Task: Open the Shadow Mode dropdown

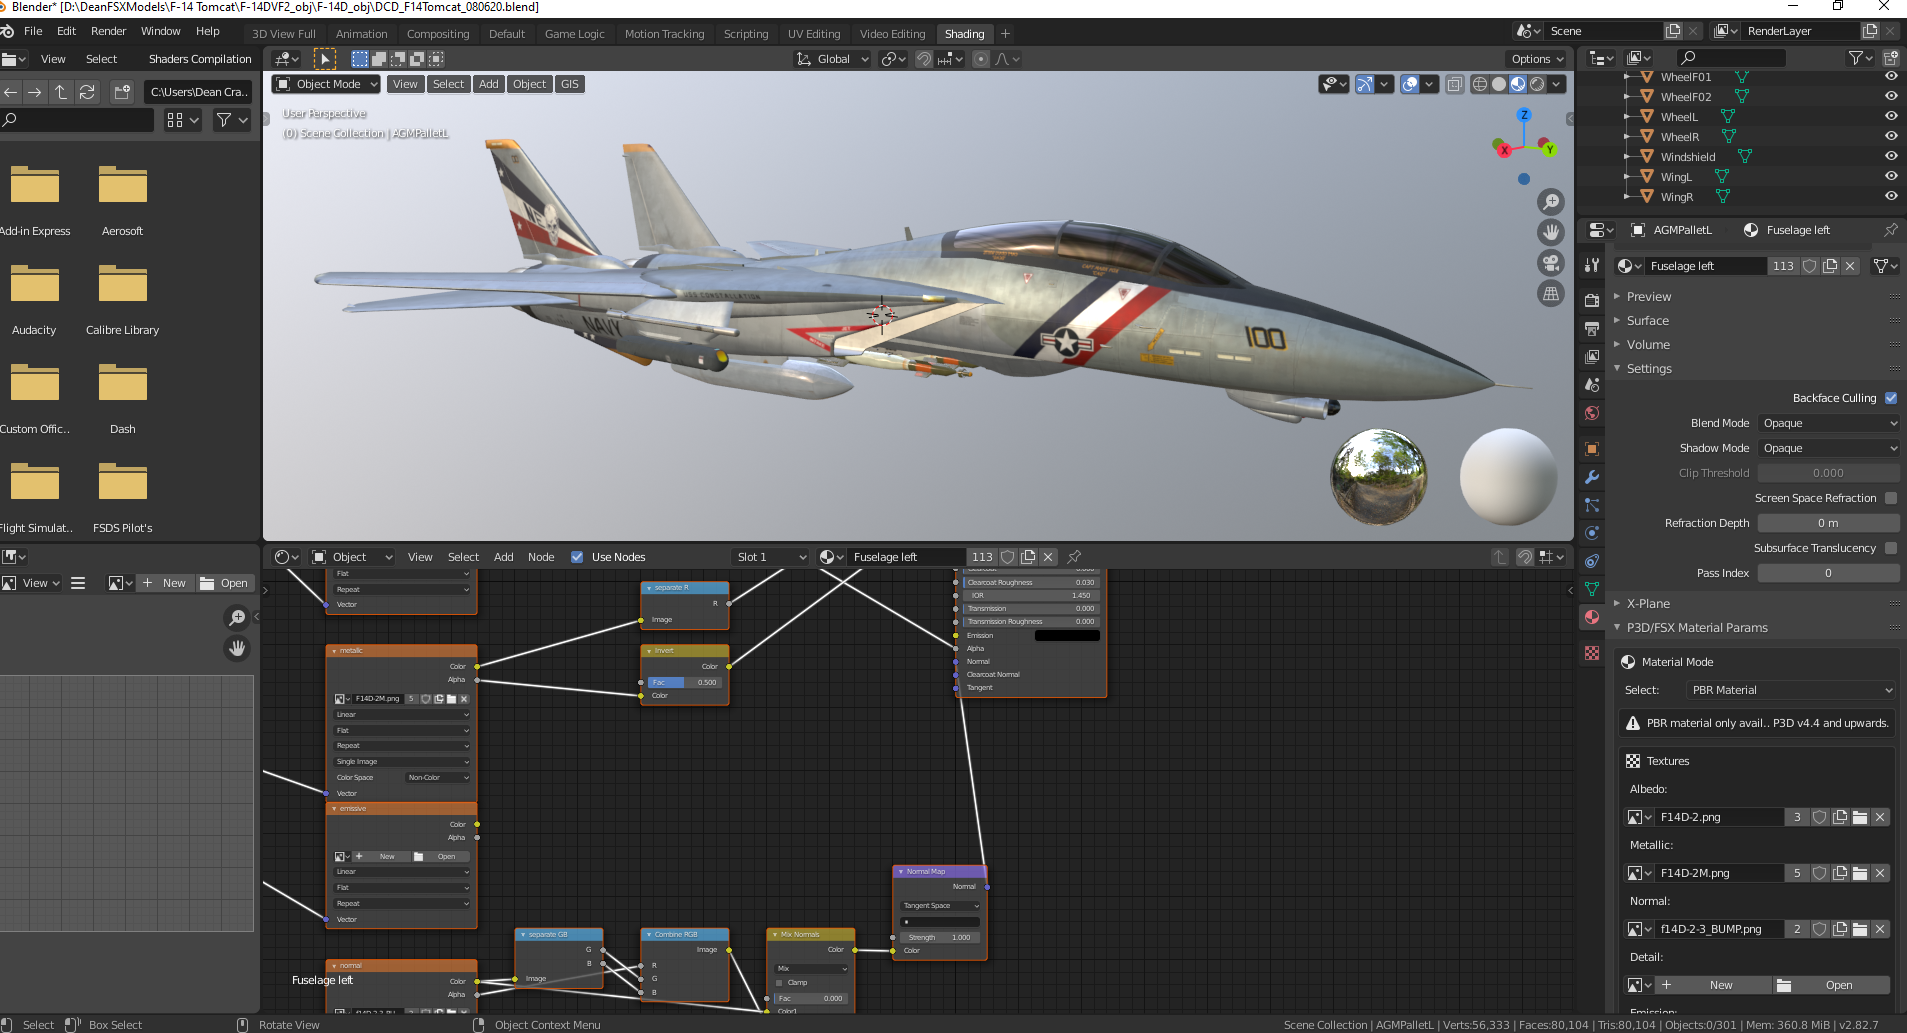Action: (1828, 448)
